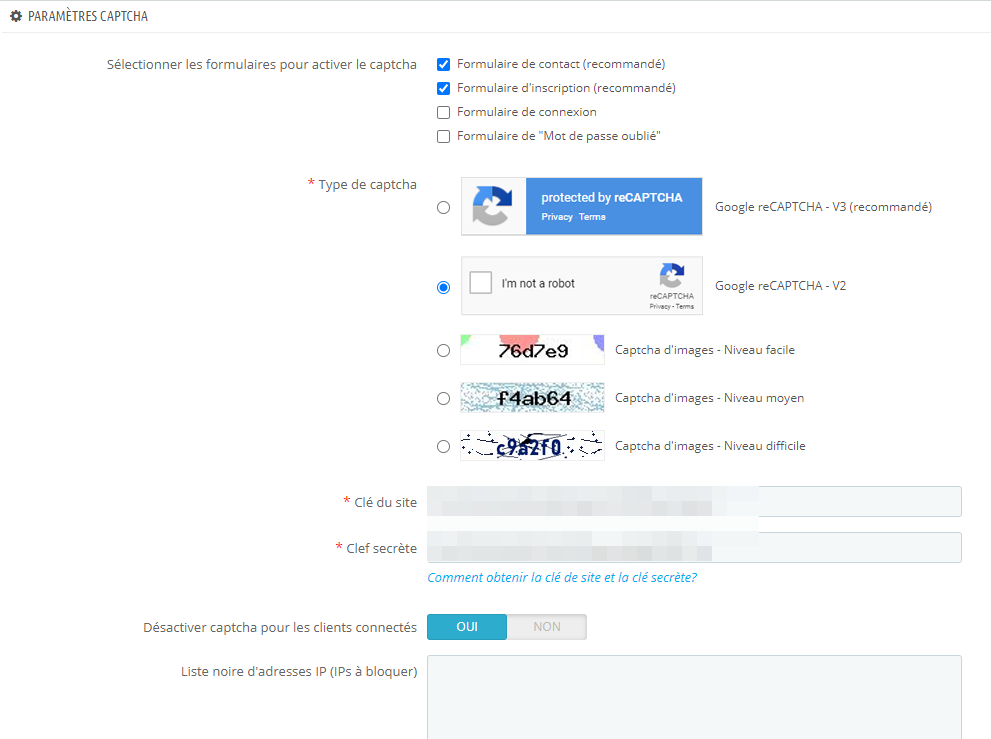The width and height of the screenshot is (991, 739).
Task: Choose image captcha Niveau moyen radio
Action: [x=444, y=398]
